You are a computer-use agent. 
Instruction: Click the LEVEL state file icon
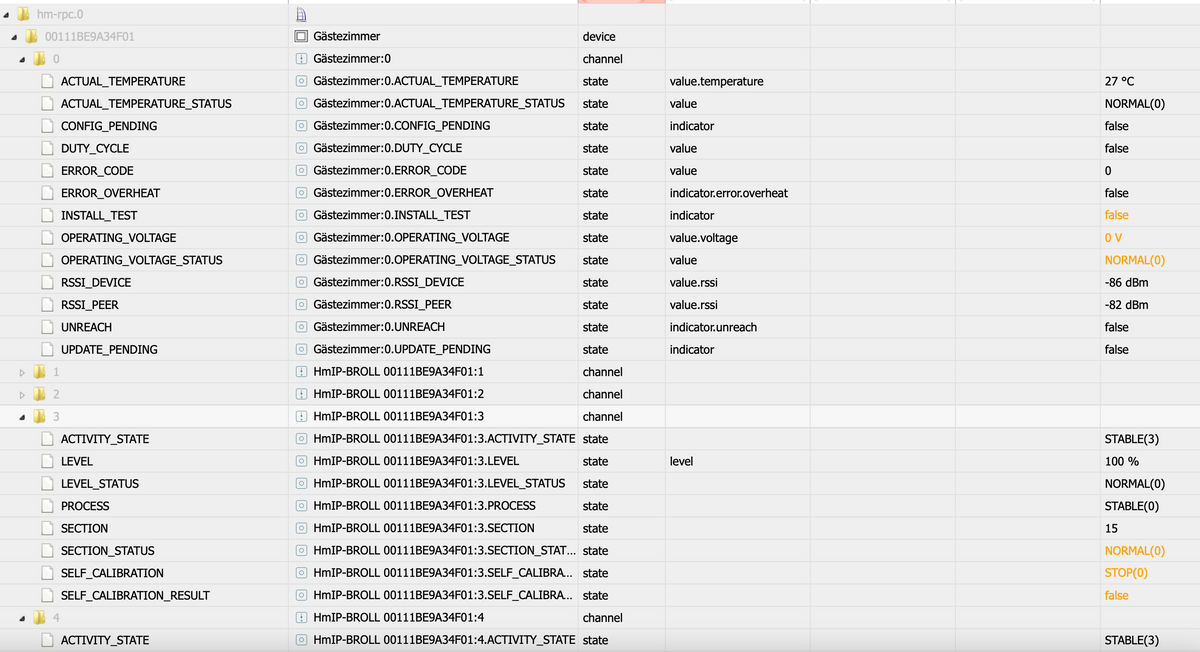tap(47, 461)
